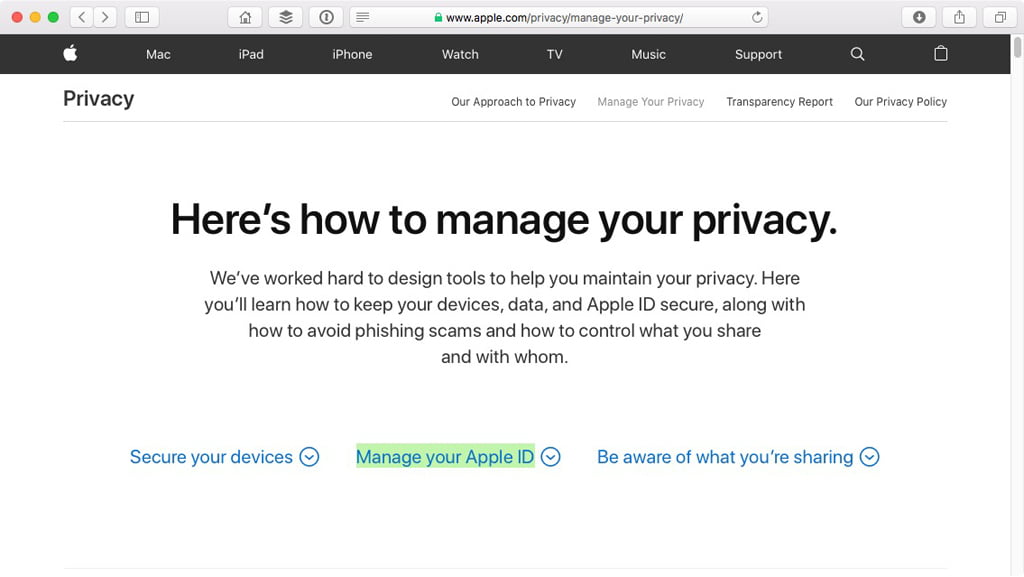Image resolution: width=1024 pixels, height=577 pixels.
Task: Go to Our Approach to Privacy
Action: (x=513, y=102)
